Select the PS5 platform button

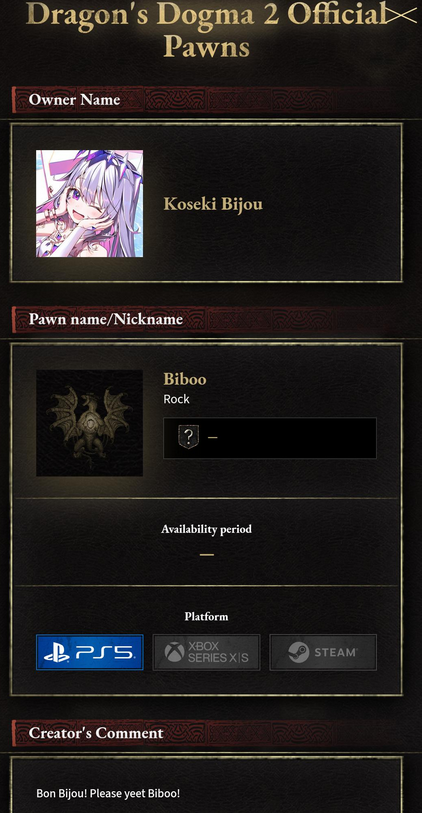(90, 652)
